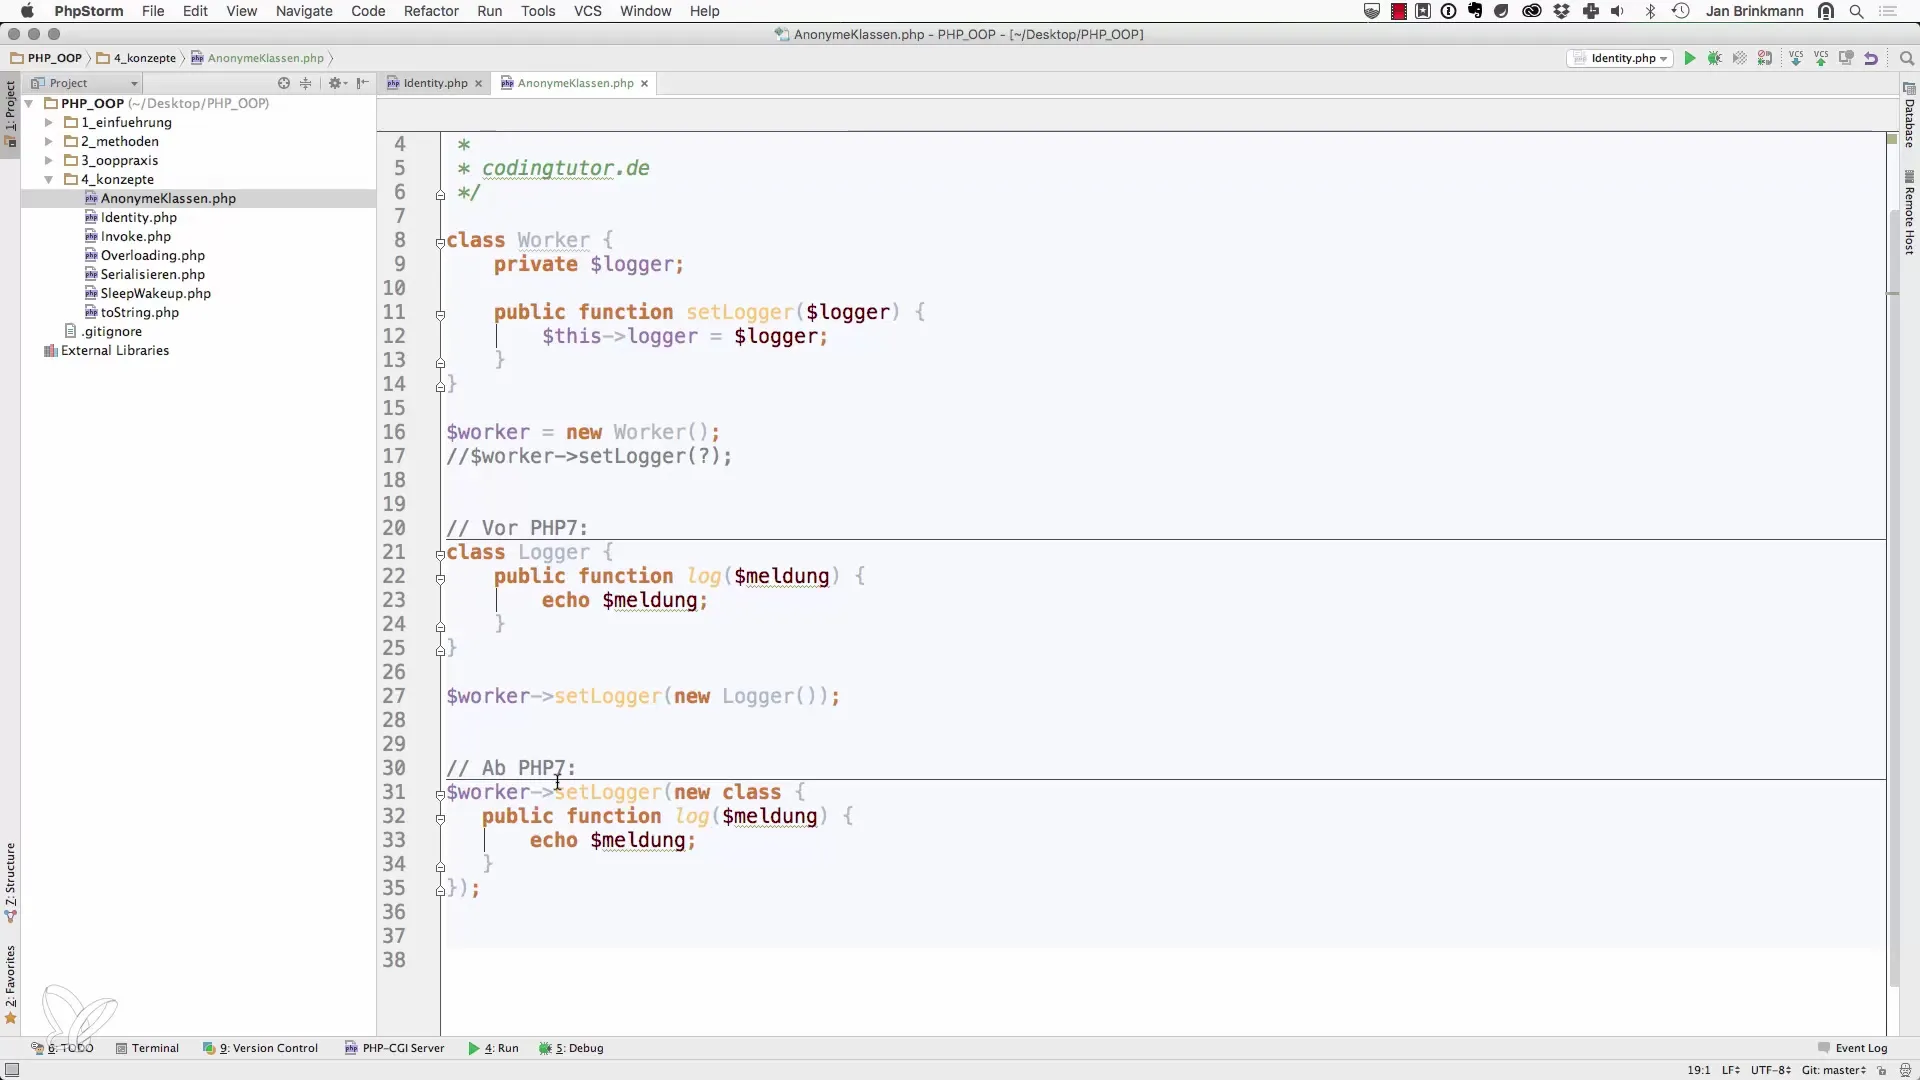This screenshot has height=1080, width=1920.
Task: Open the 9: Version Control tool window
Action: click(260, 1048)
